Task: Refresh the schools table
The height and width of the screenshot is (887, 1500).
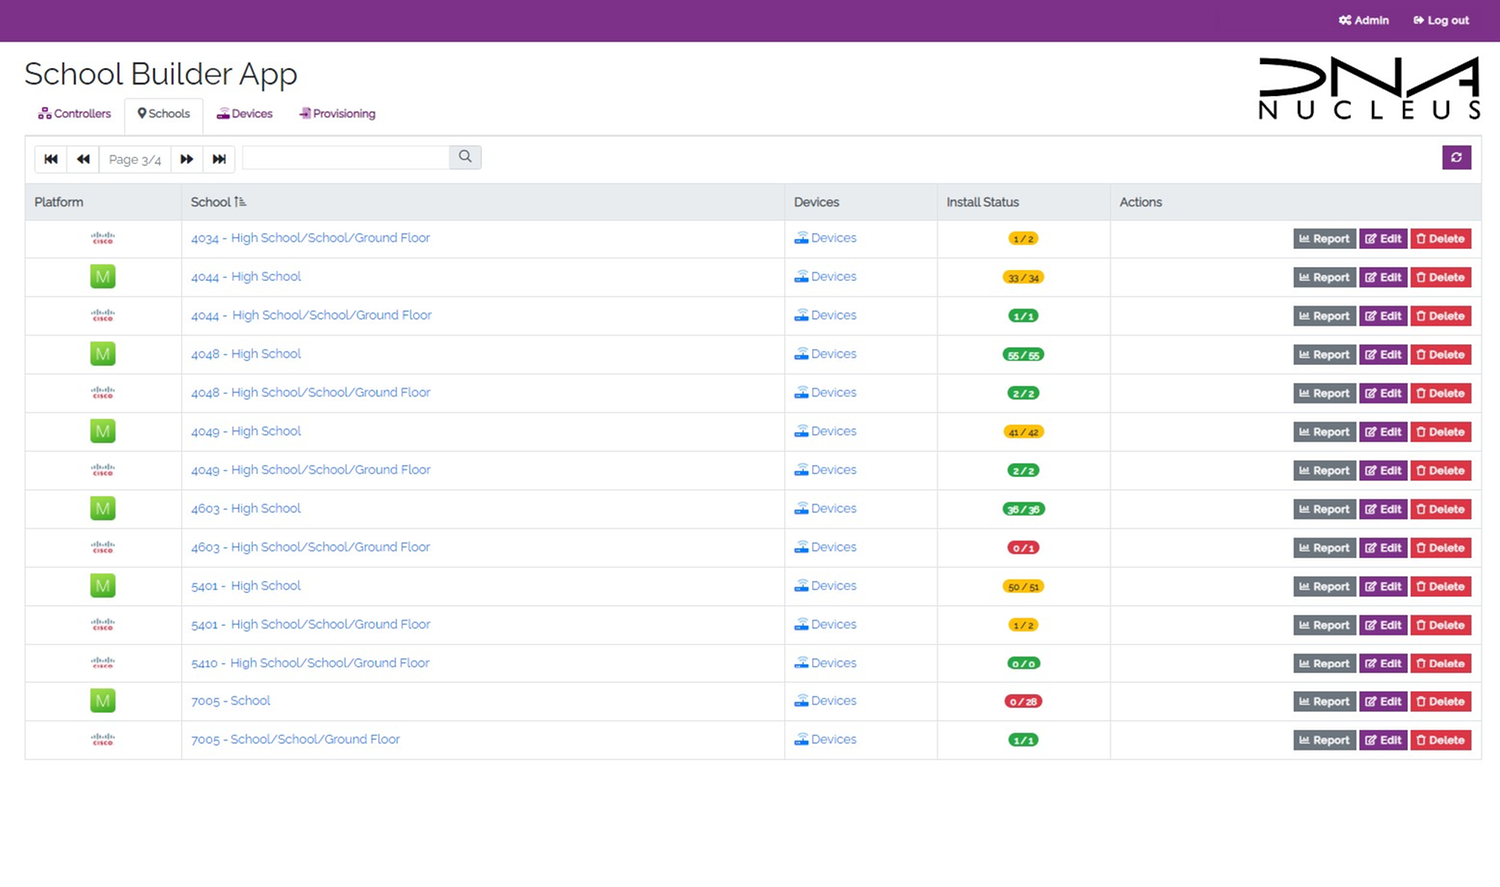Action: (x=1456, y=157)
